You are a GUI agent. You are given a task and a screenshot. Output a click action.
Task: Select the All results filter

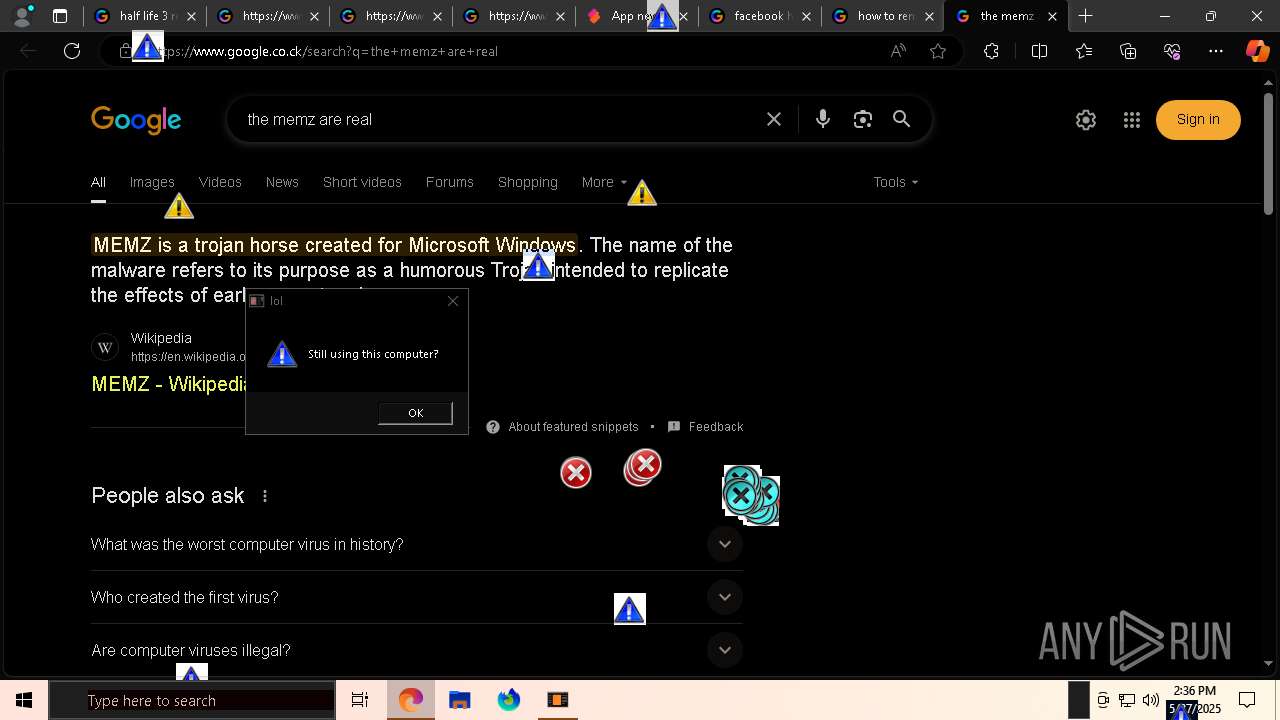(x=98, y=182)
